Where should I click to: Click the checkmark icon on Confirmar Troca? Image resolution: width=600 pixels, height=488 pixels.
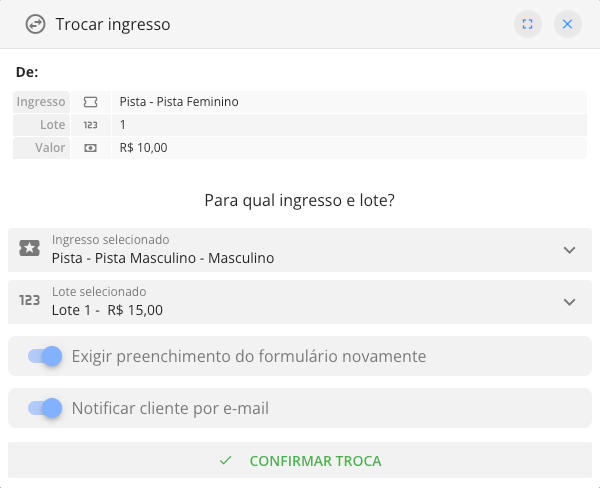click(226, 461)
